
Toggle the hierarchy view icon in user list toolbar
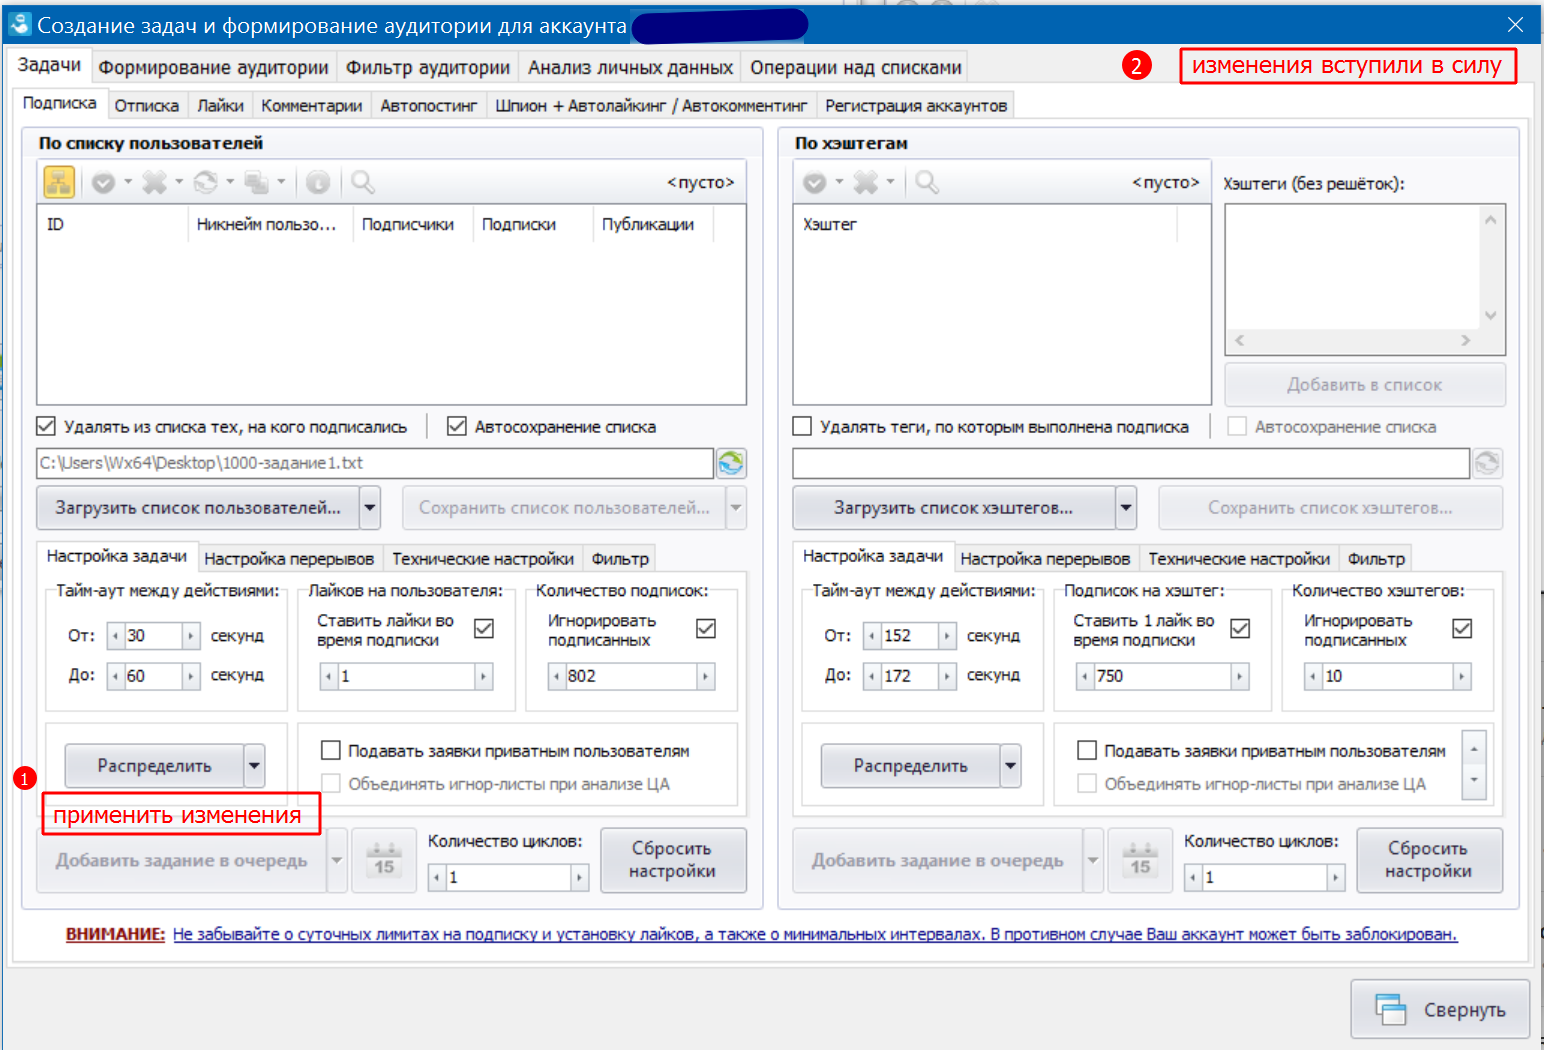(x=59, y=182)
